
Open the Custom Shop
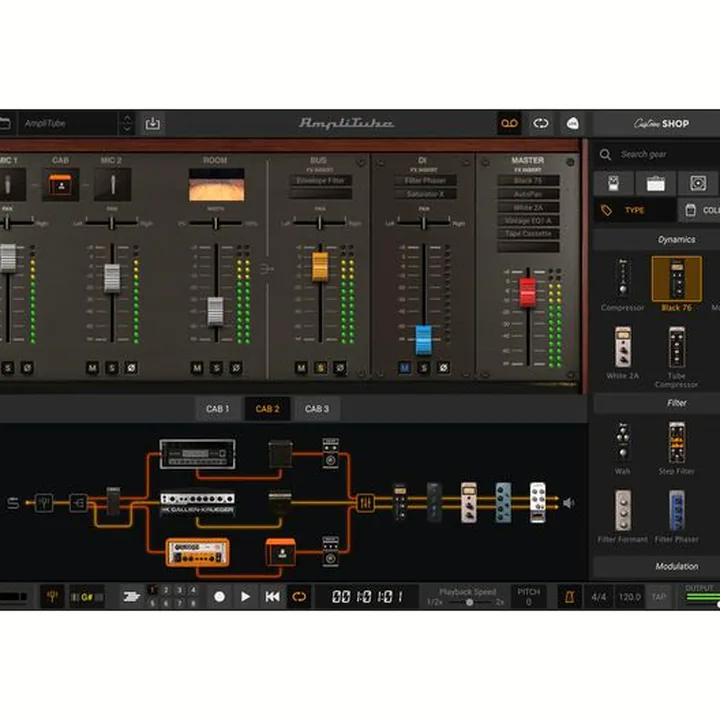661,124
